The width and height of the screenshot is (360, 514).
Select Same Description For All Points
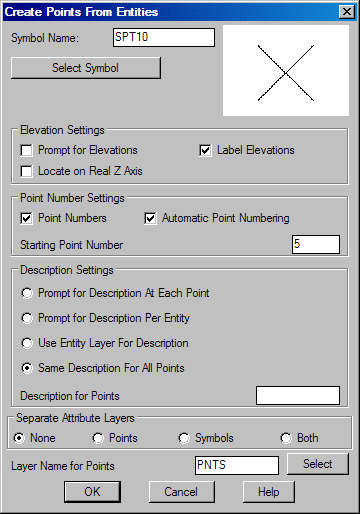pyautogui.click(x=27, y=368)
